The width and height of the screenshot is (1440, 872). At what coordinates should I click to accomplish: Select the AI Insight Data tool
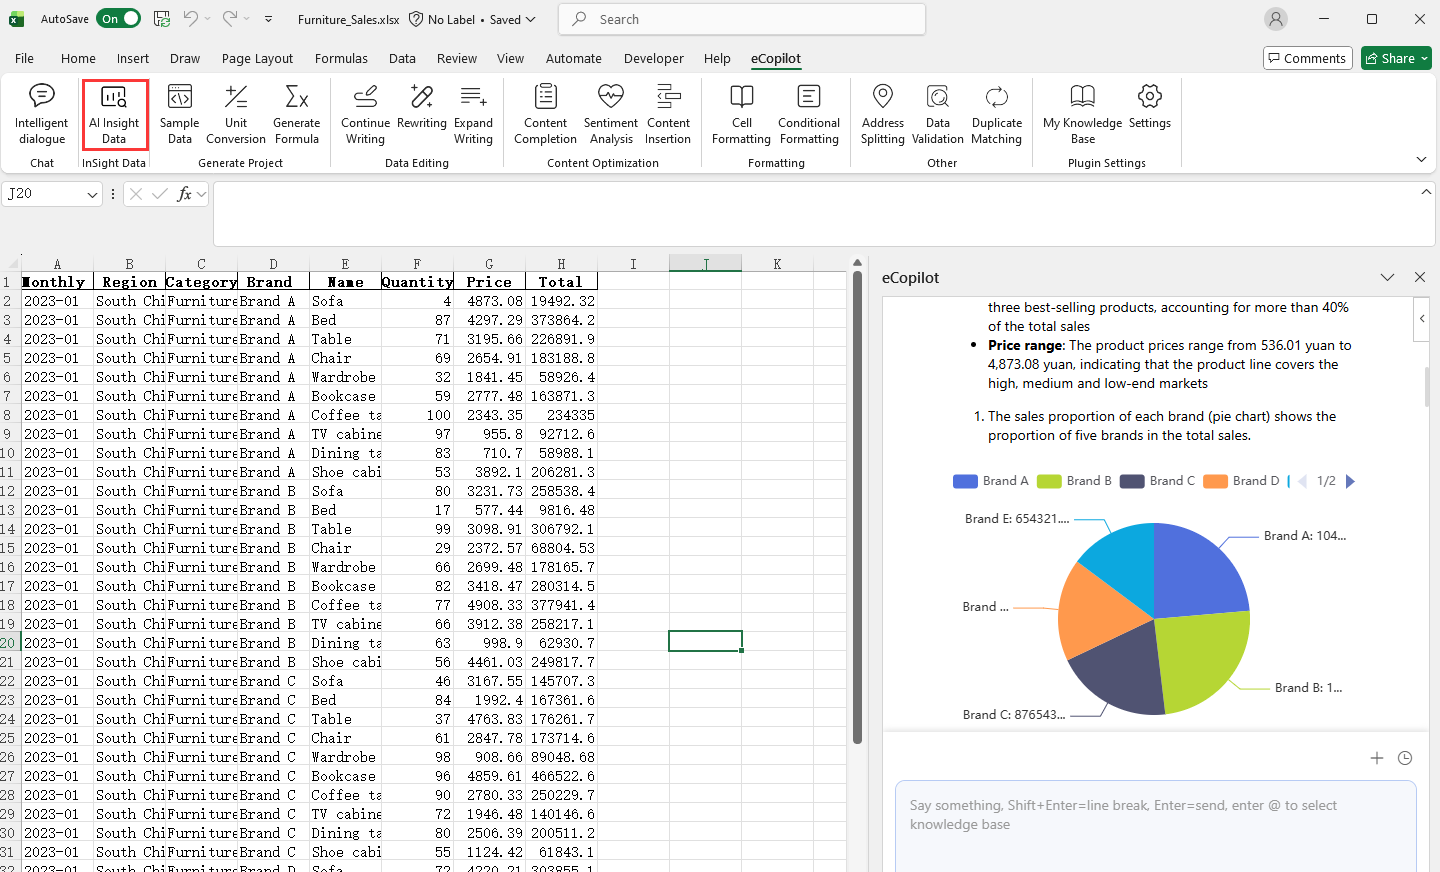coord(114,114)
